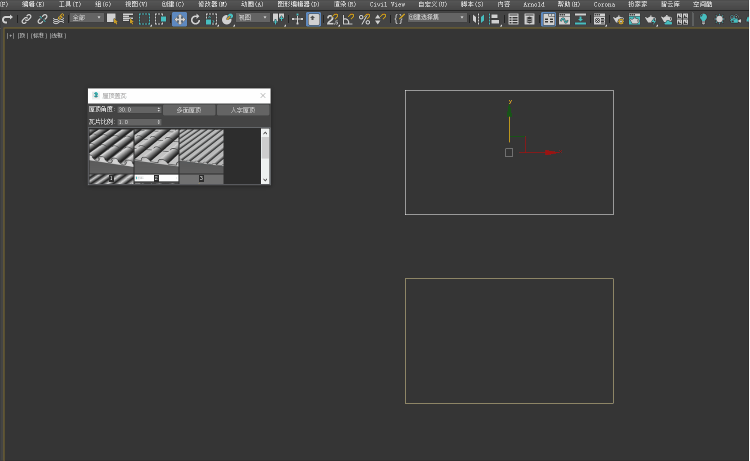This screenshot has width=750, height=461.
Task: Open the 全部 selection filter dropdown
Action: click(x=86, y=18)
